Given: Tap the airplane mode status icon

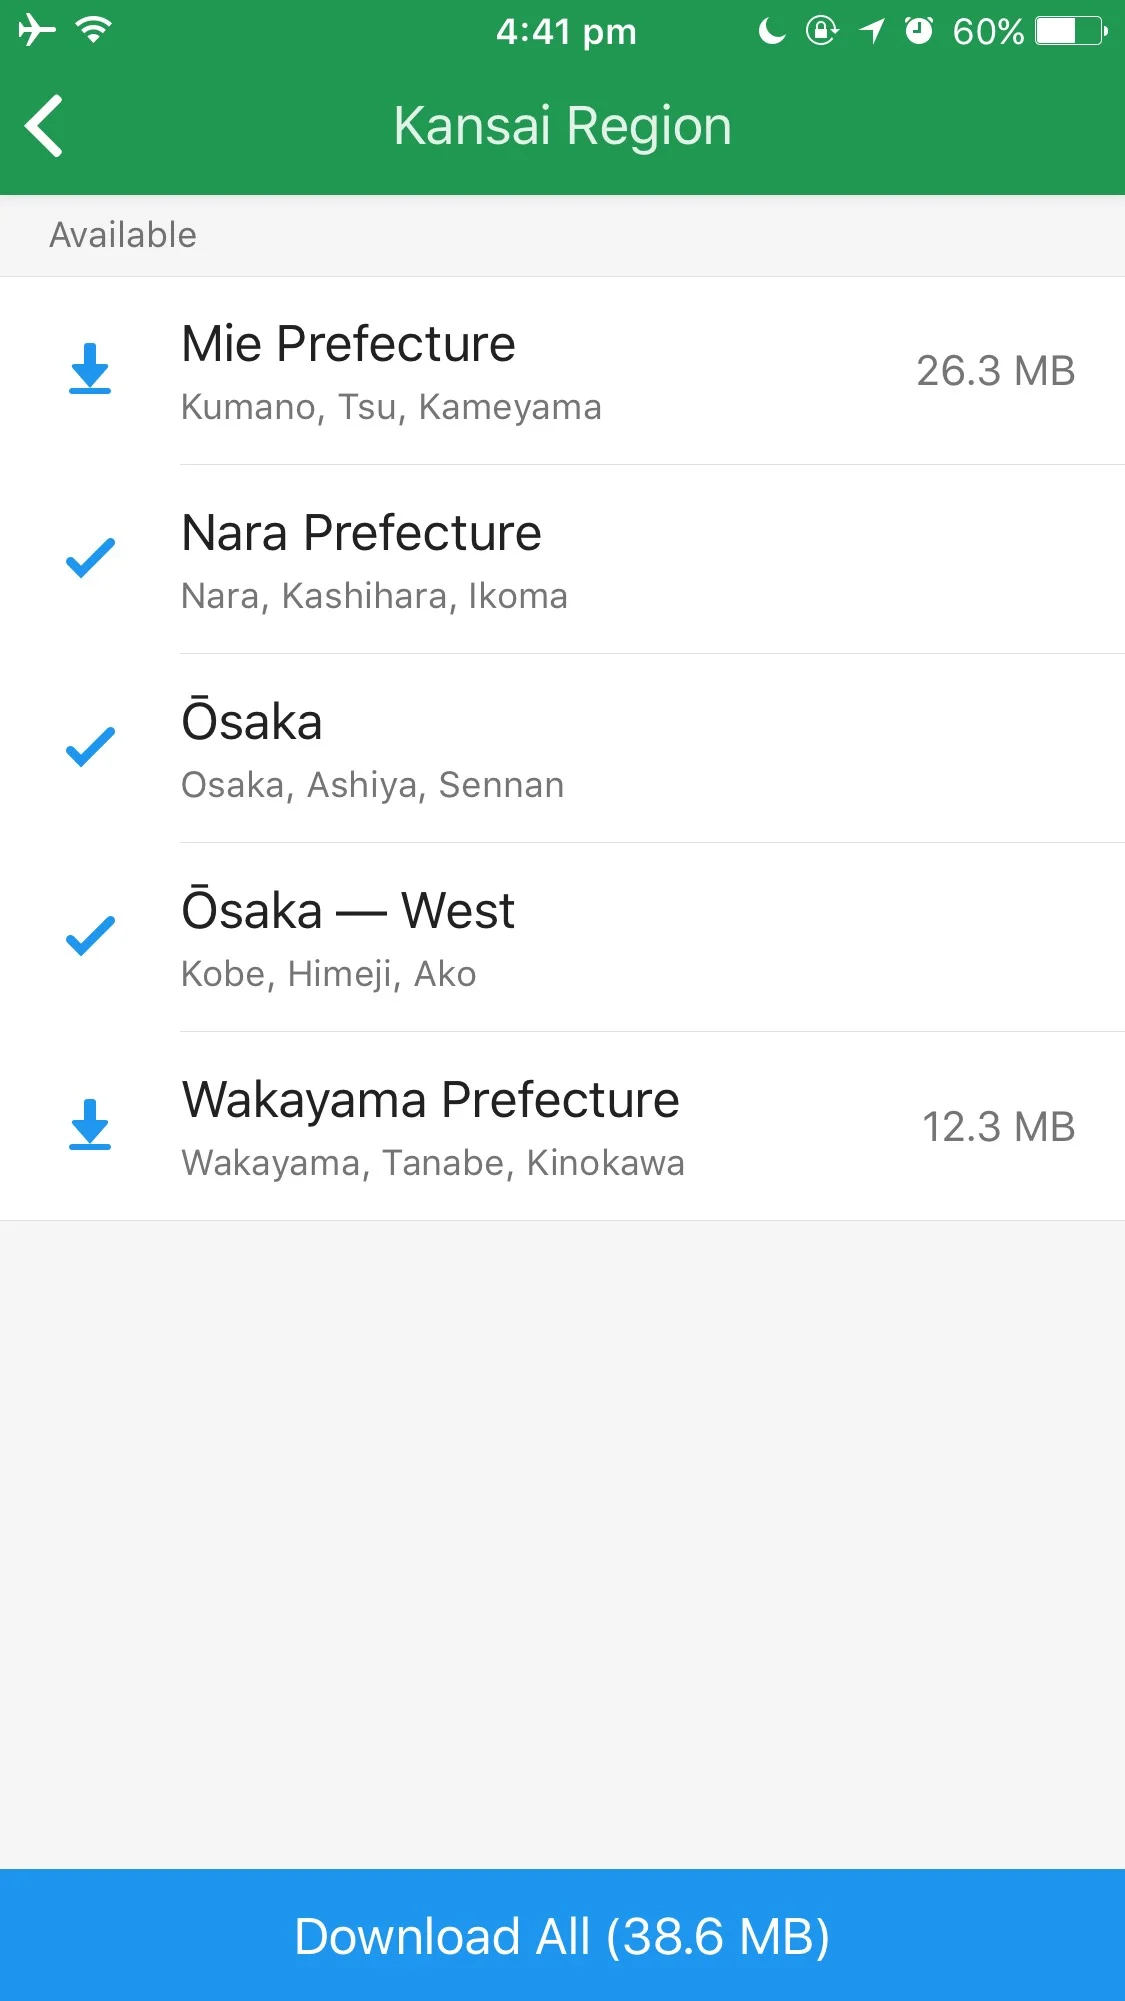Looking at the screenshot, I should tap(36, 31).
